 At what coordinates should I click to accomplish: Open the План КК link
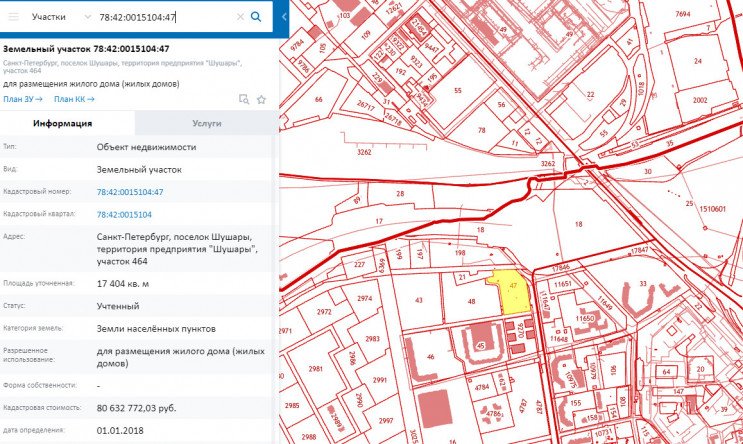click(74, 99)
